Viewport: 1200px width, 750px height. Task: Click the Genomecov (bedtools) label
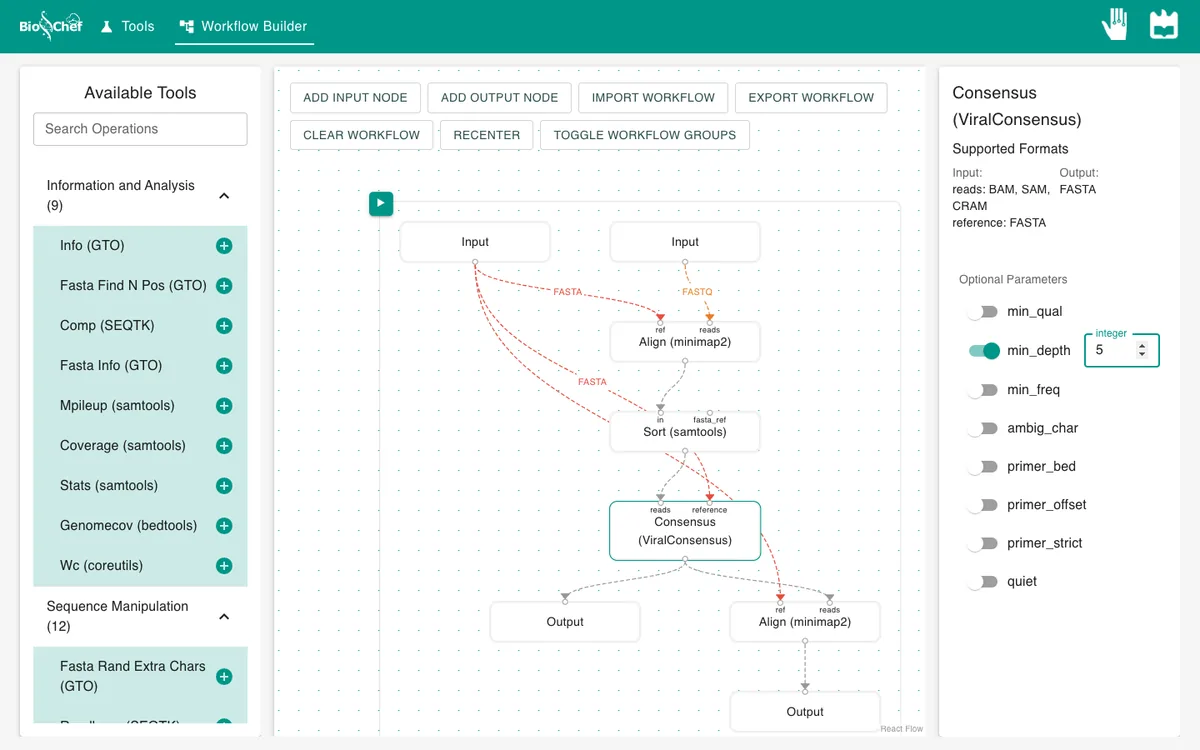[x=129, y=526]
